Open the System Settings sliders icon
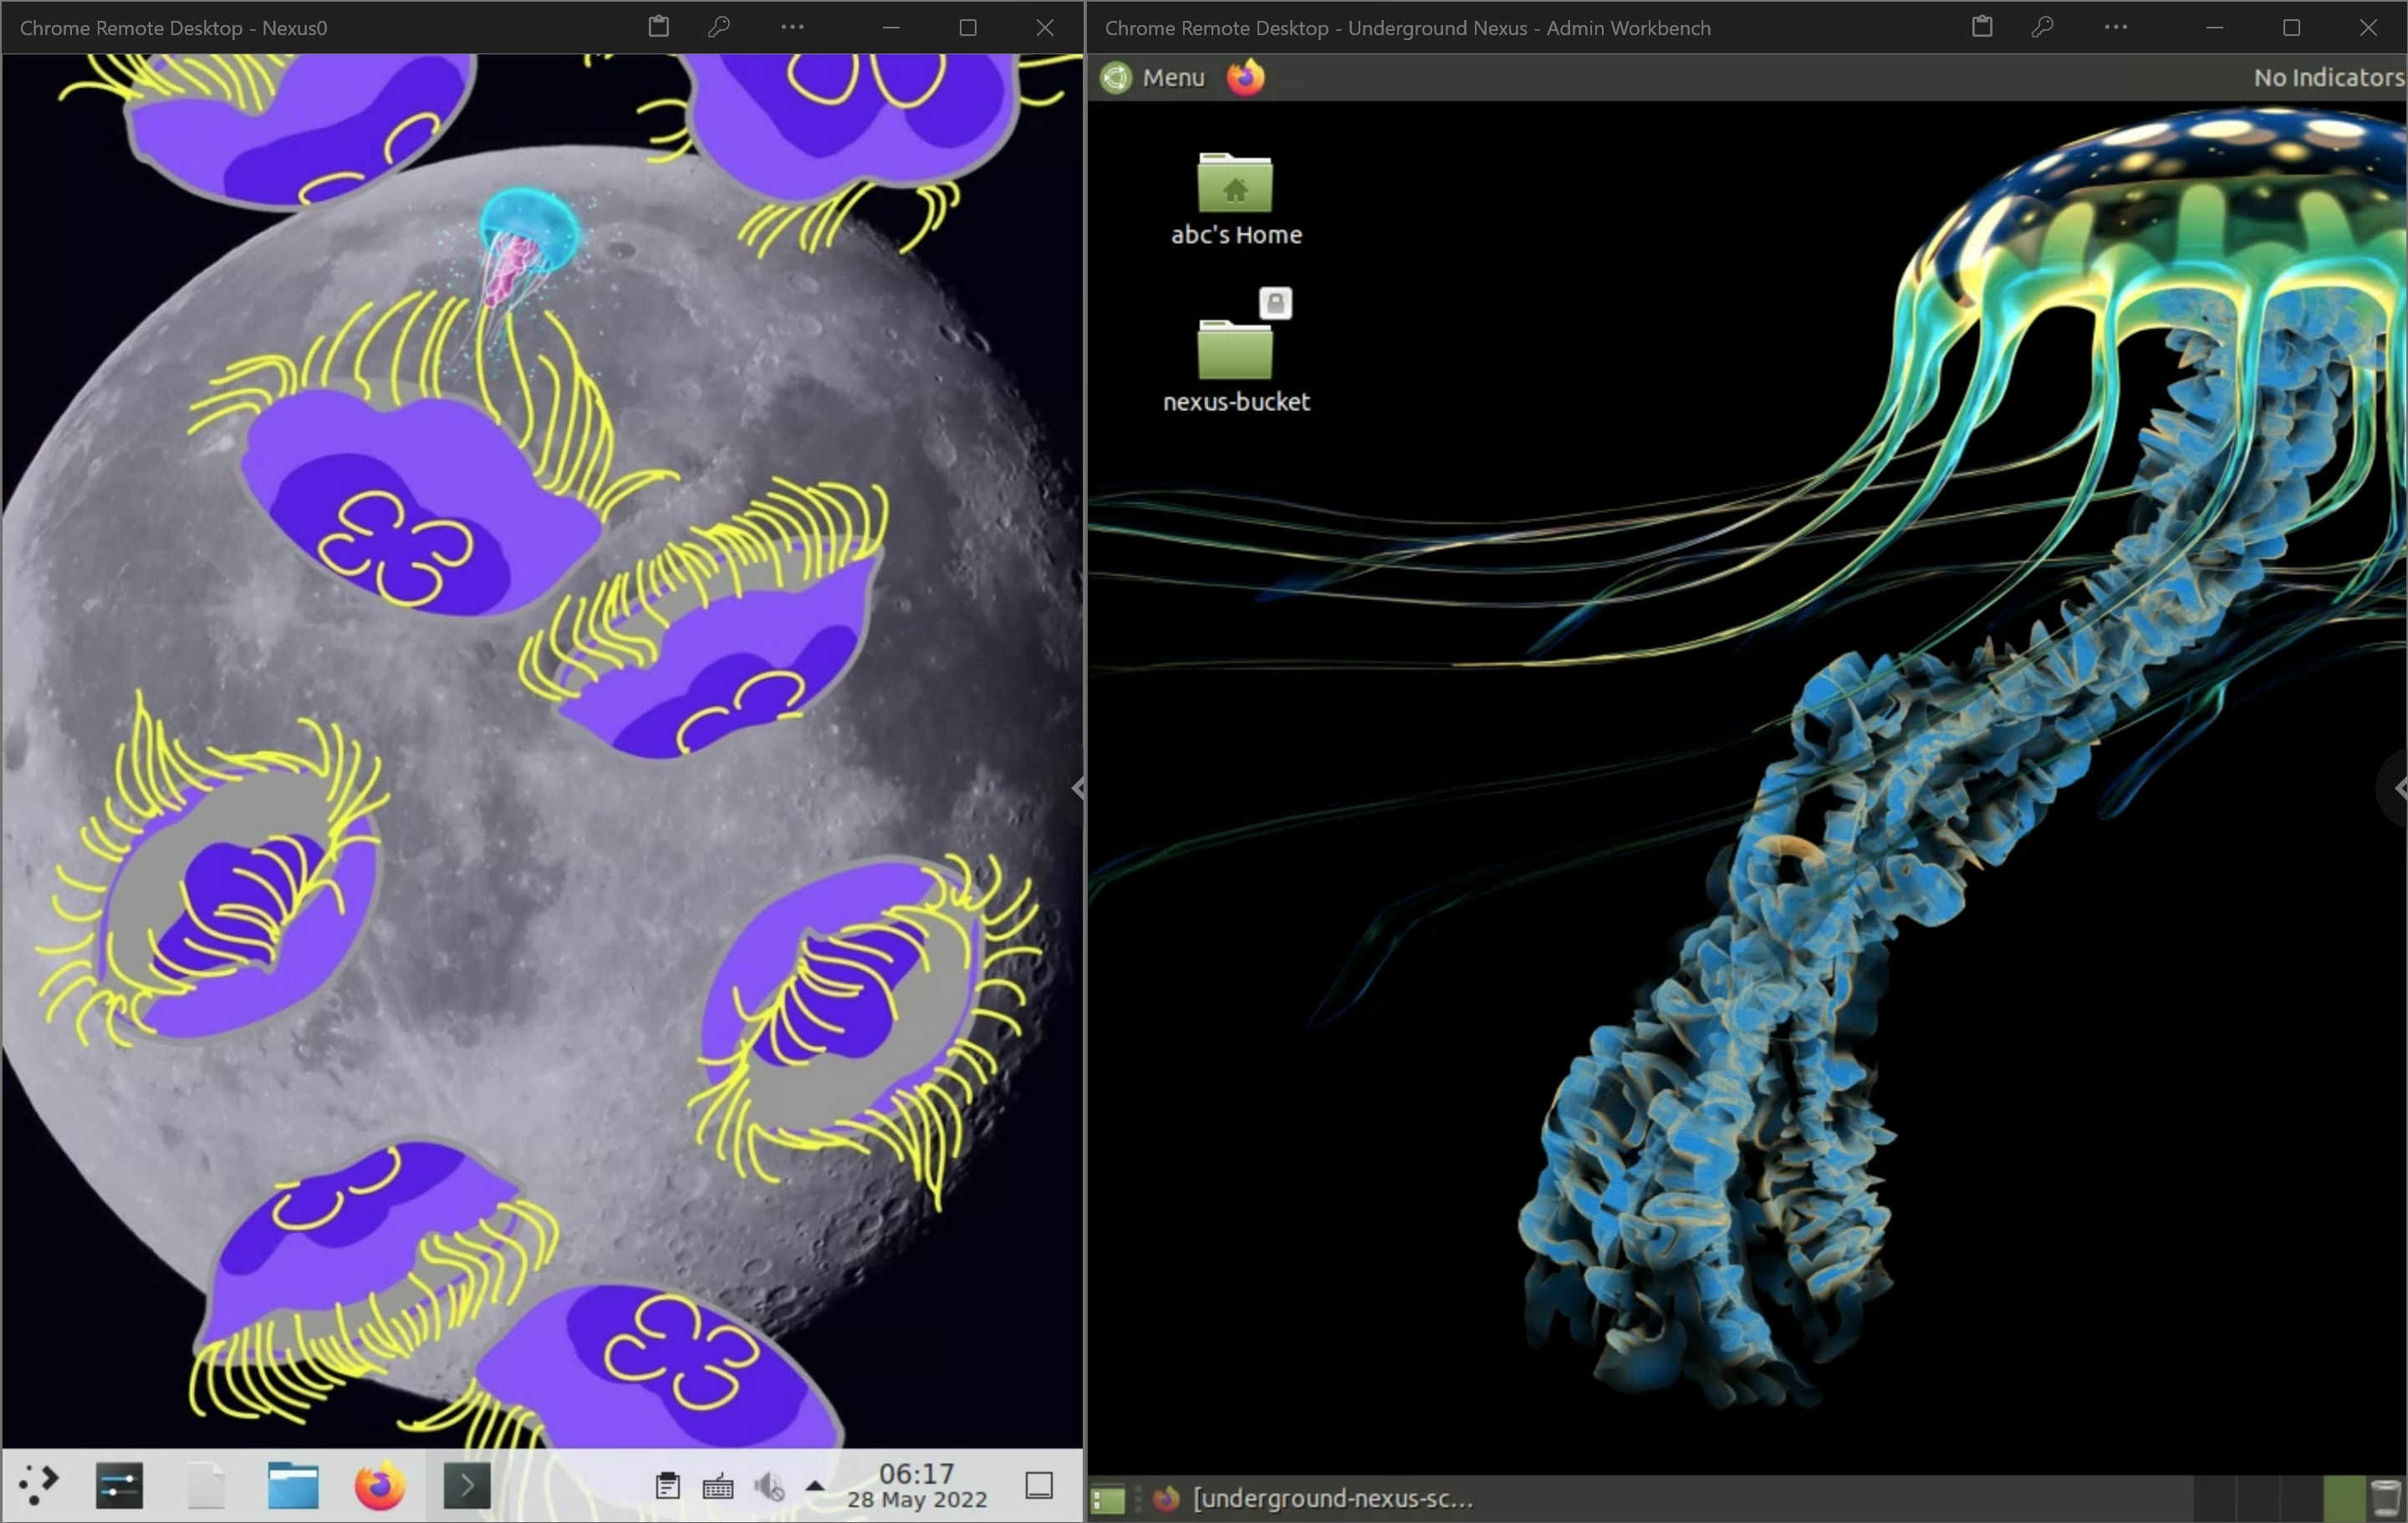Screen dimensions: 2408x1523 pos(119,1486)
